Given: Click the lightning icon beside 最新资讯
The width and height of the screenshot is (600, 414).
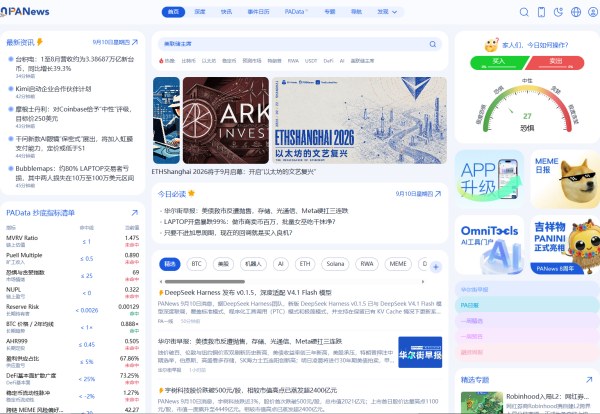Looking at the screenshot, I should 39,42.
